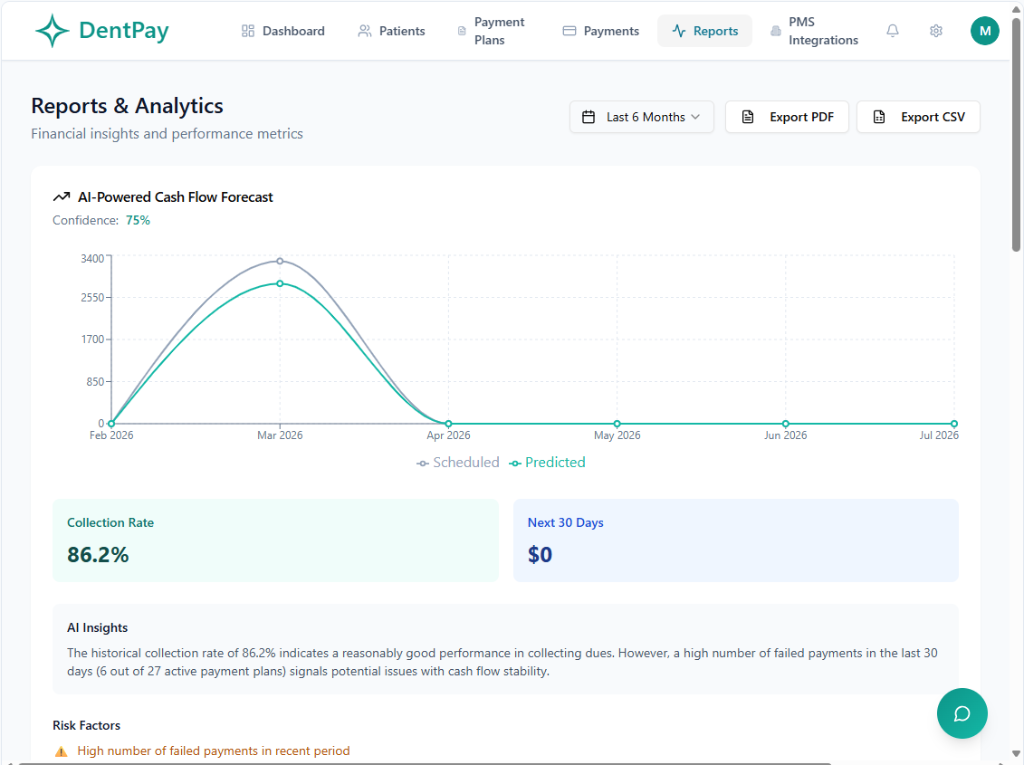Click the Next 30 Days $0 card
This screenshot has width=1024, height=765.
736,540
